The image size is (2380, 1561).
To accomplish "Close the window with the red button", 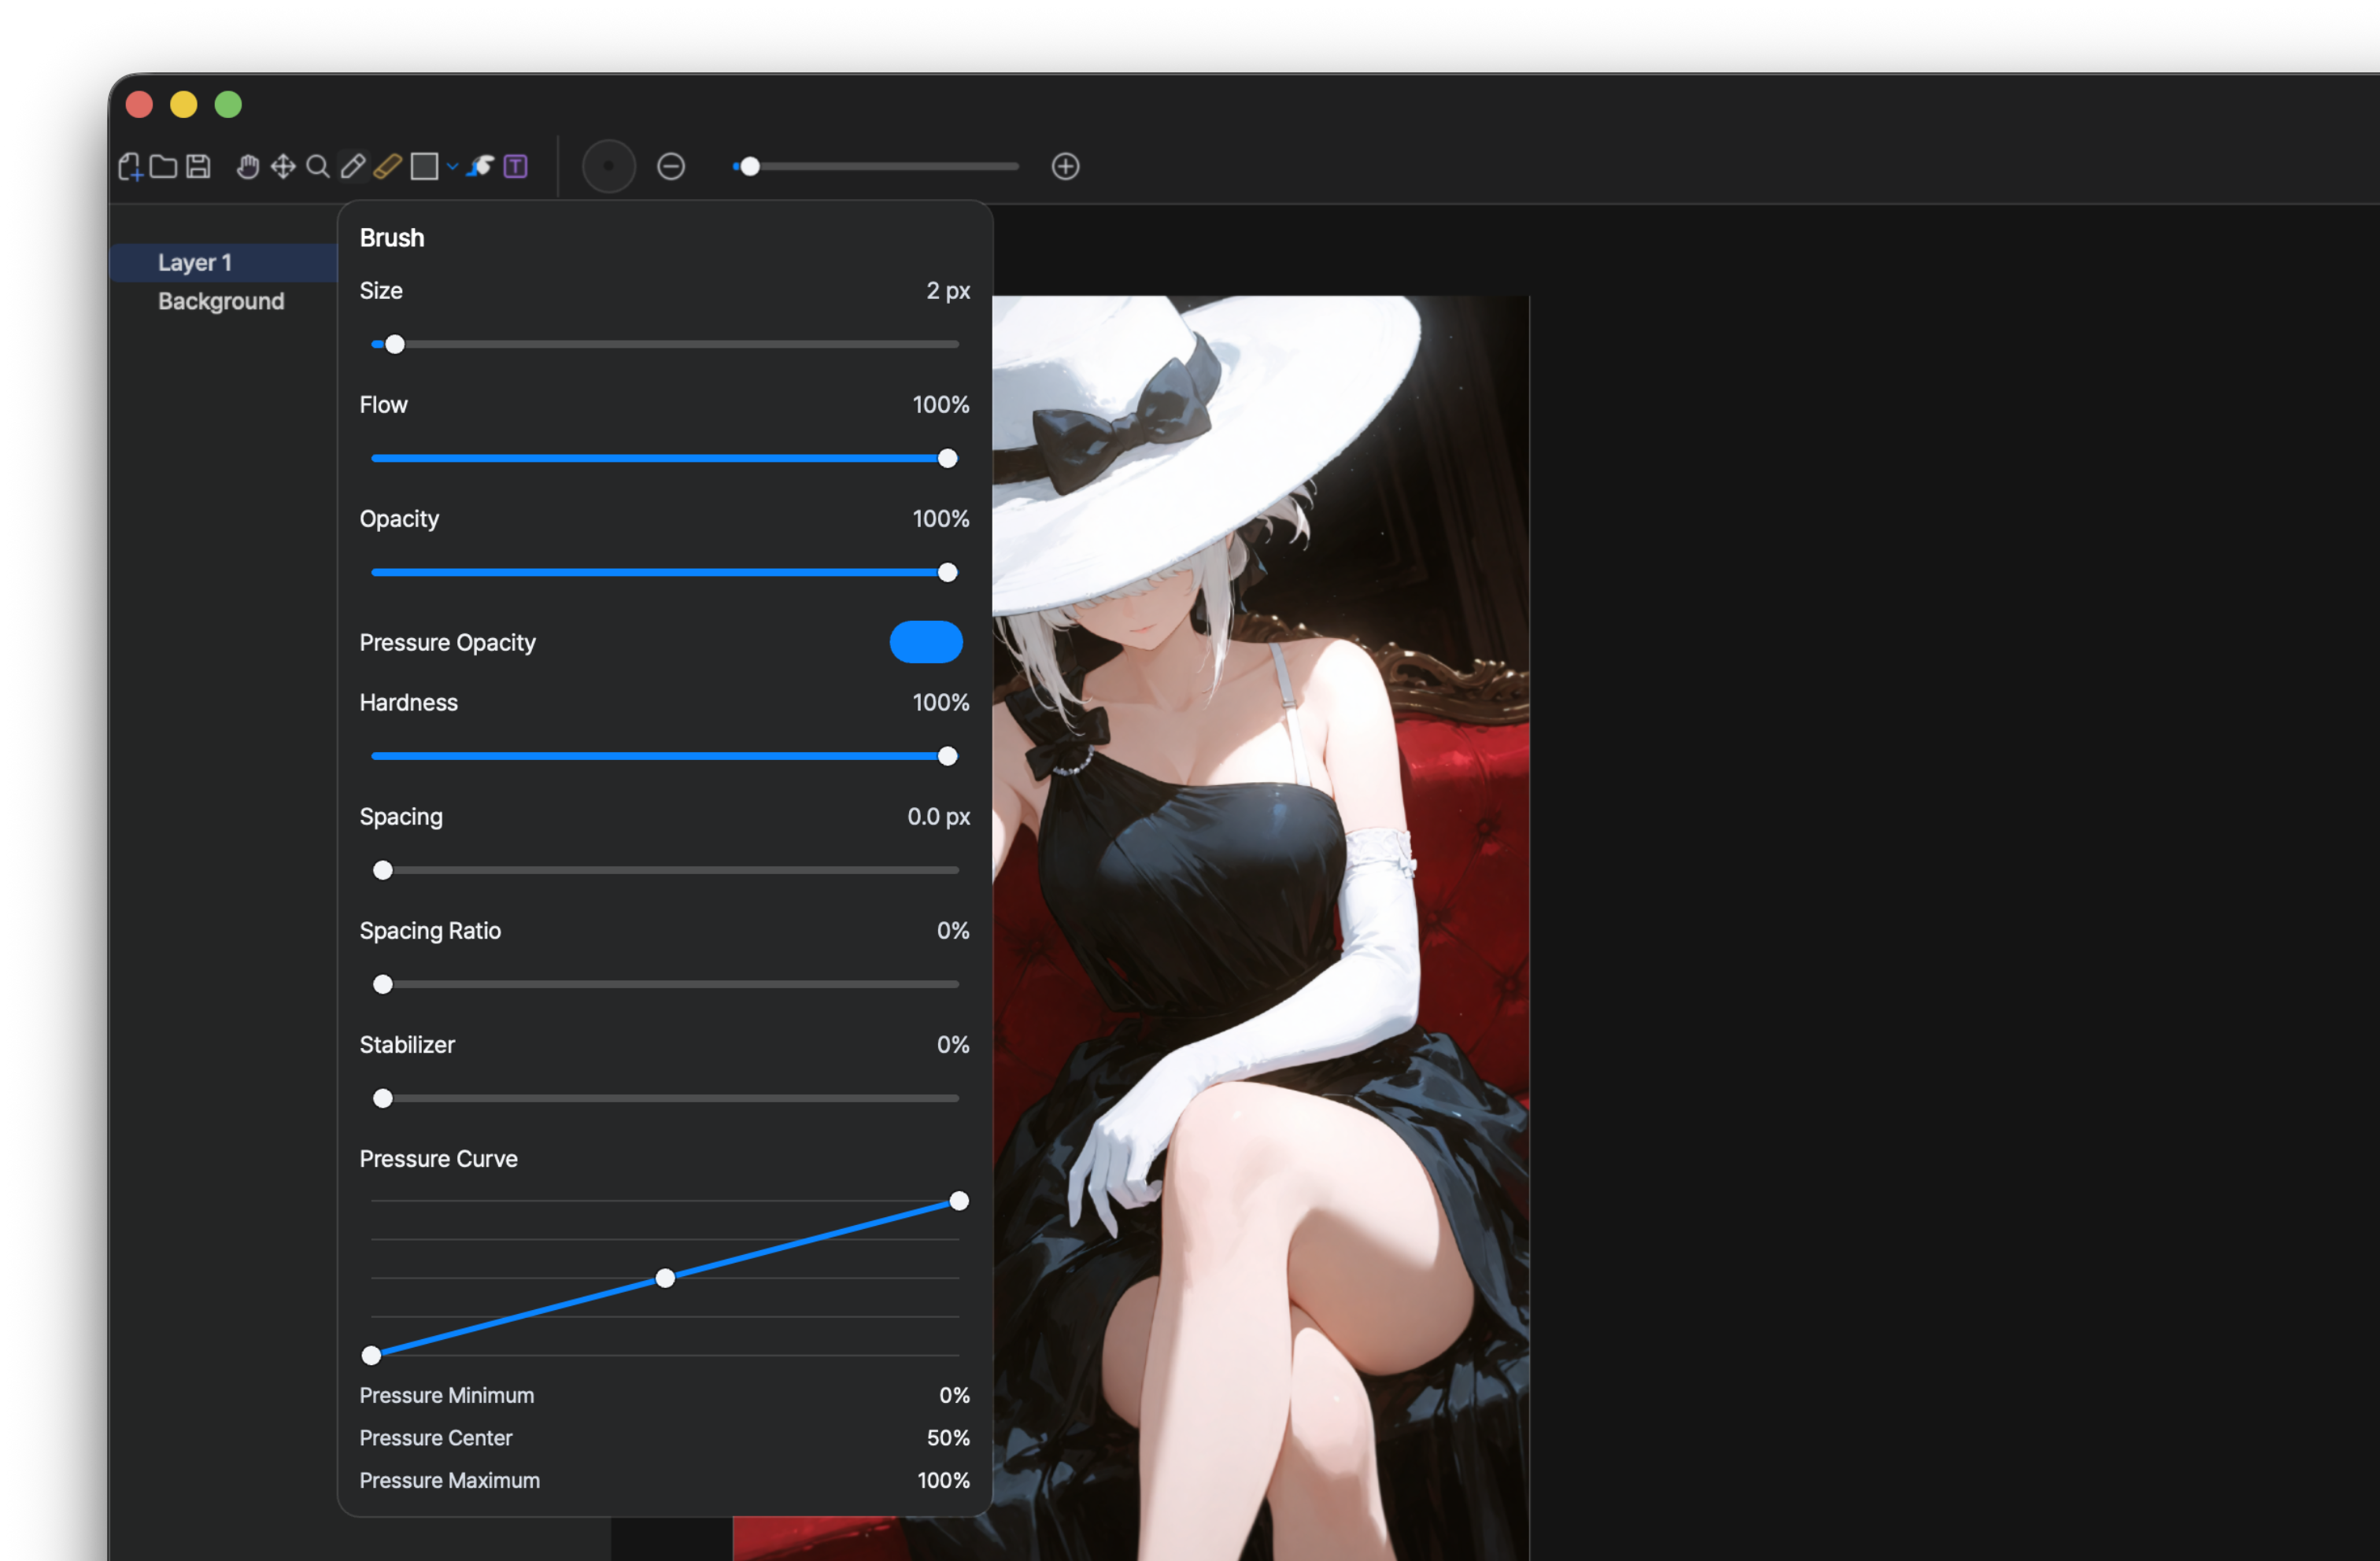I will point(139,105).
